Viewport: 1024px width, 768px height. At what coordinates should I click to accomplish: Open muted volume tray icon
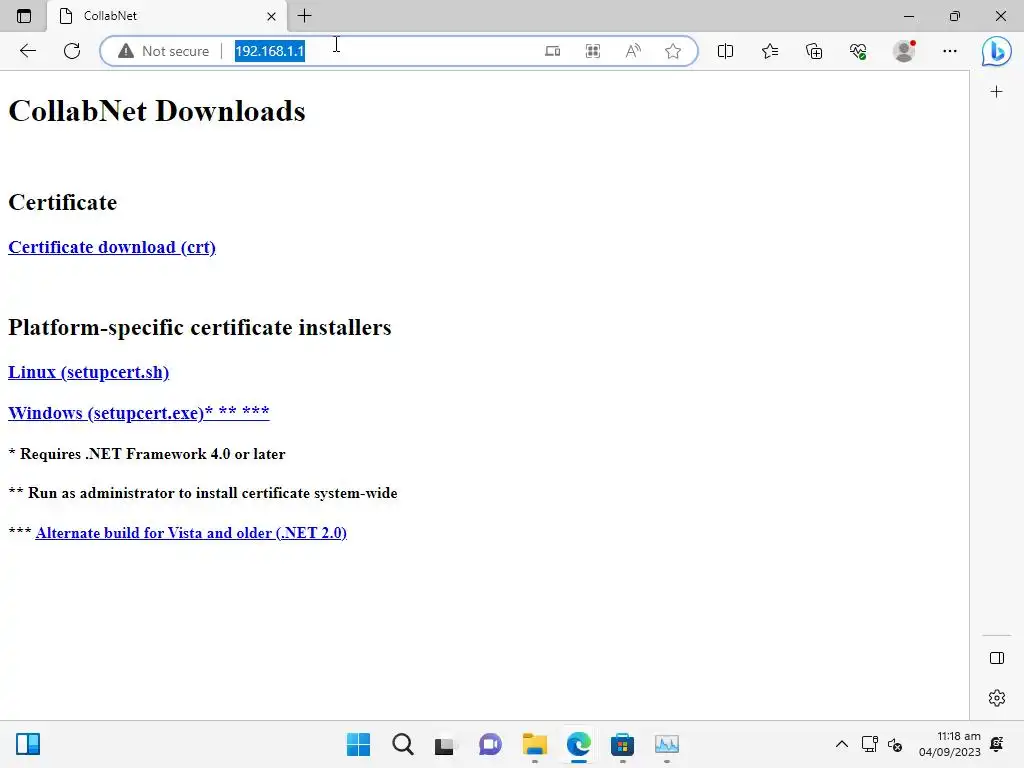[x=895, y=744]
